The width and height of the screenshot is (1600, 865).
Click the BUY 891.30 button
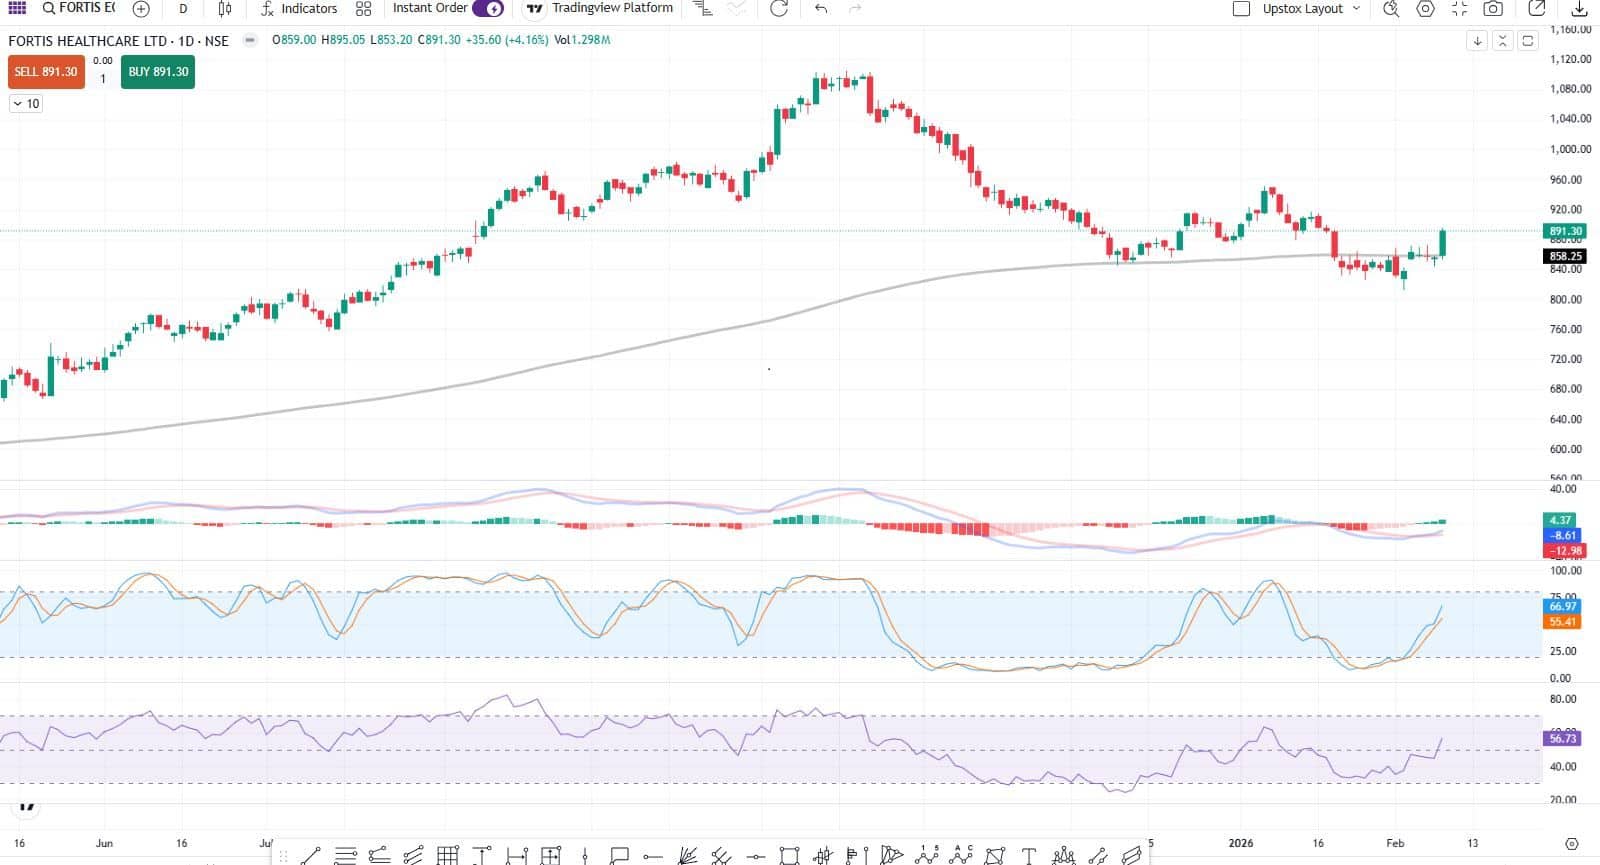158,72
